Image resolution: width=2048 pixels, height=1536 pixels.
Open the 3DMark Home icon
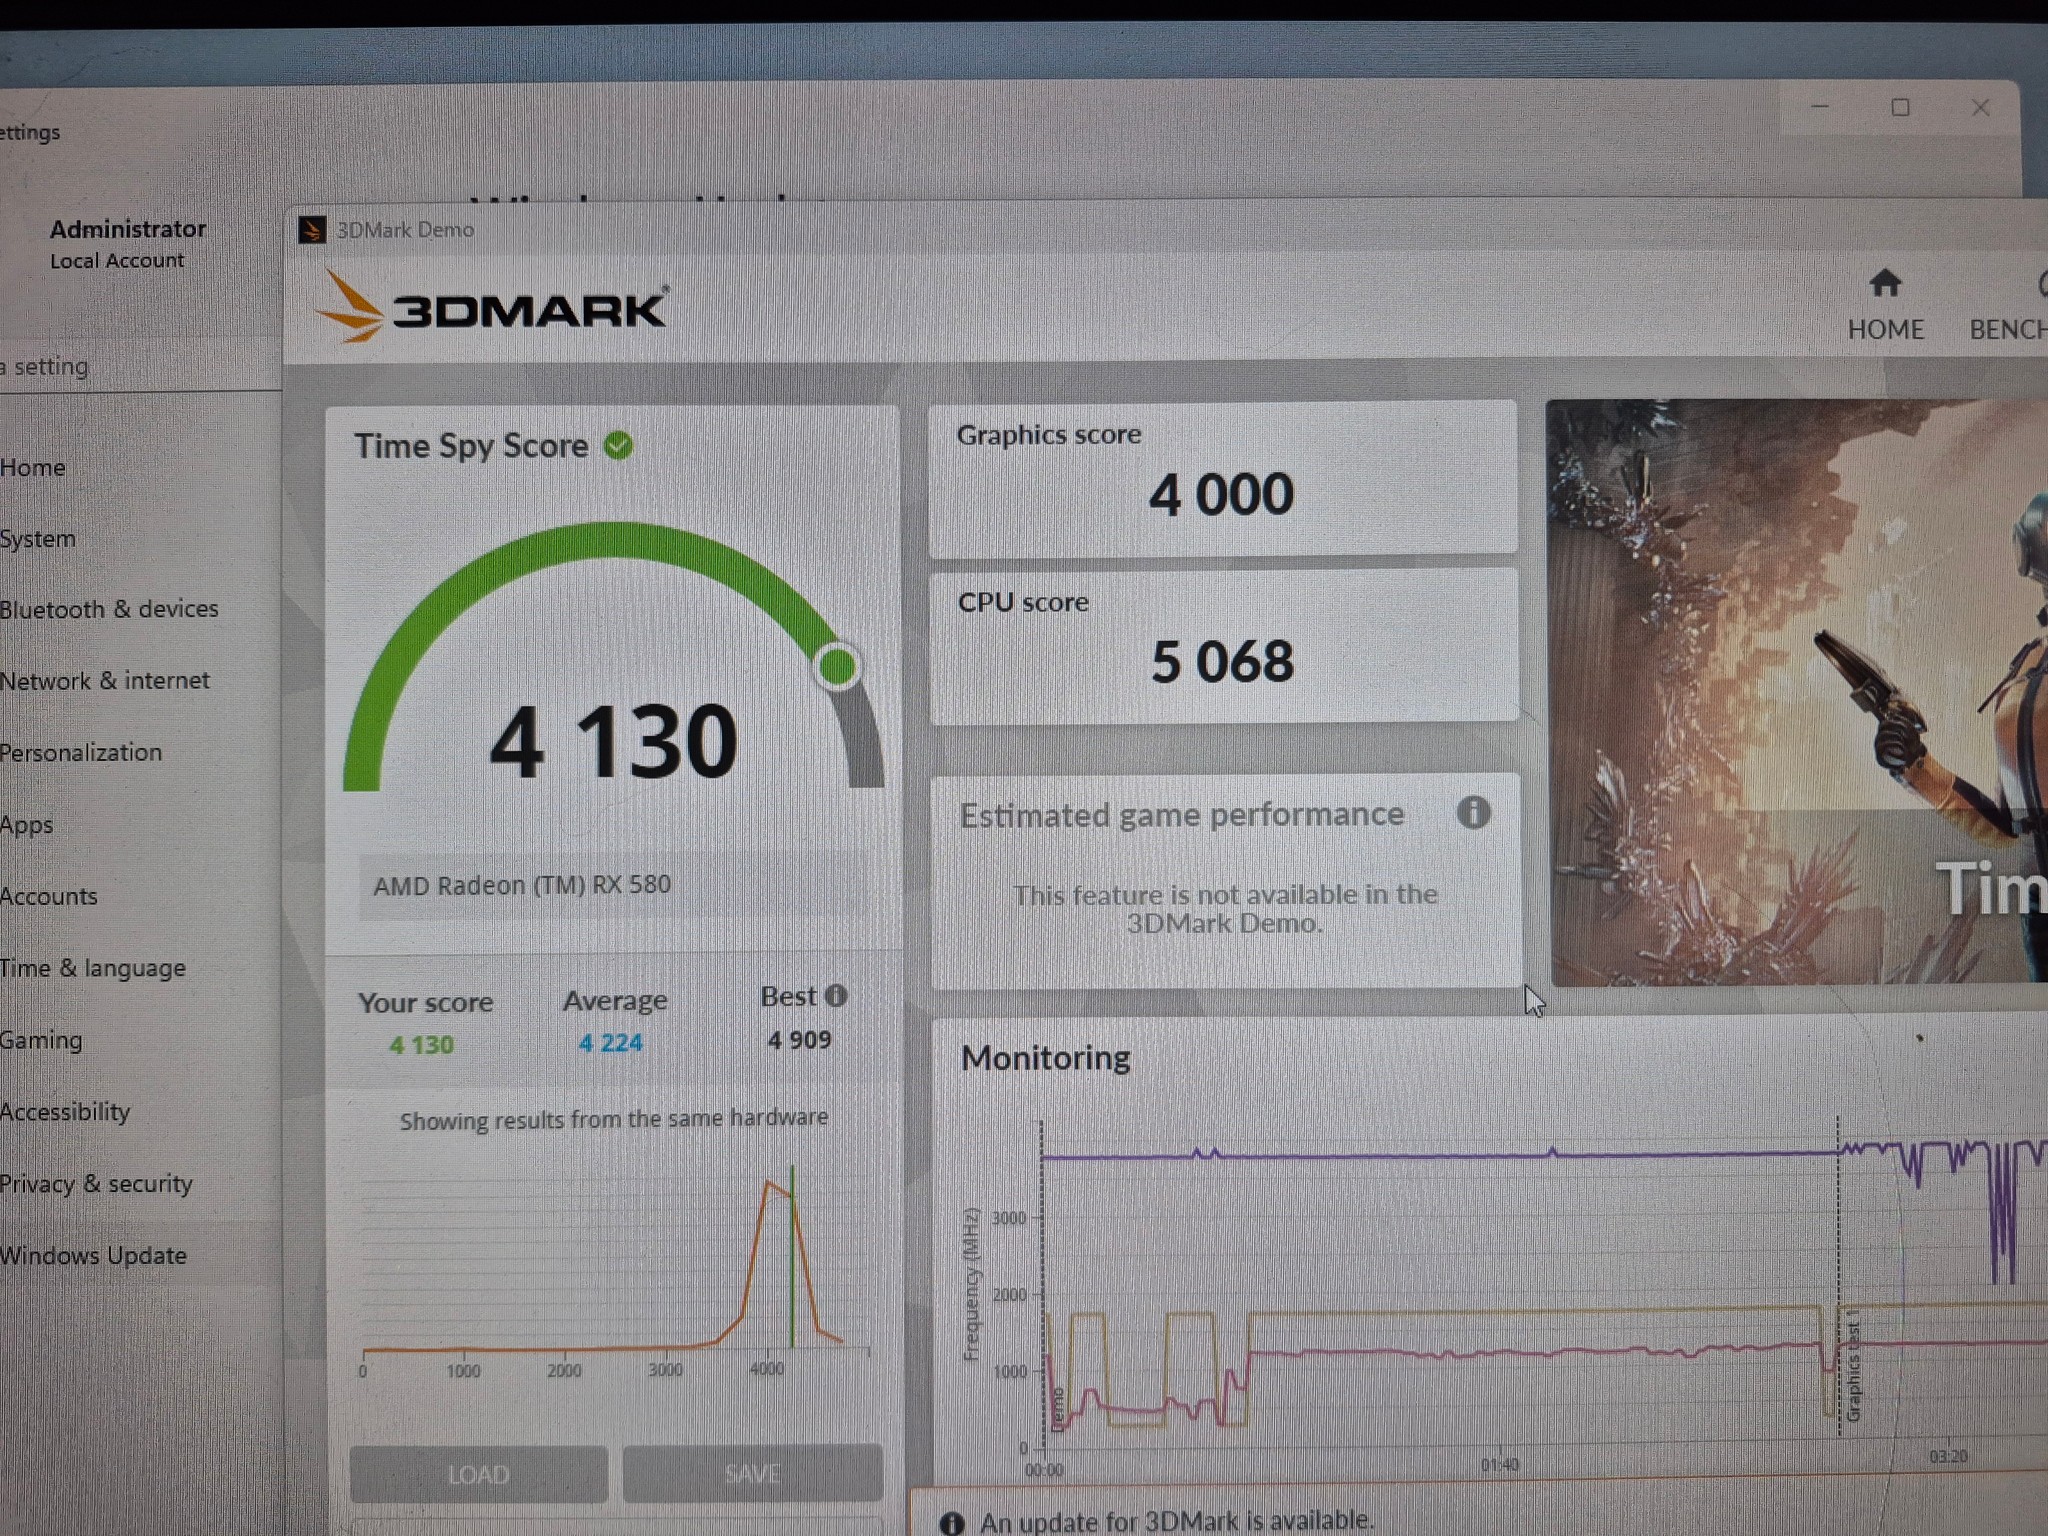tap(1885, 284)
